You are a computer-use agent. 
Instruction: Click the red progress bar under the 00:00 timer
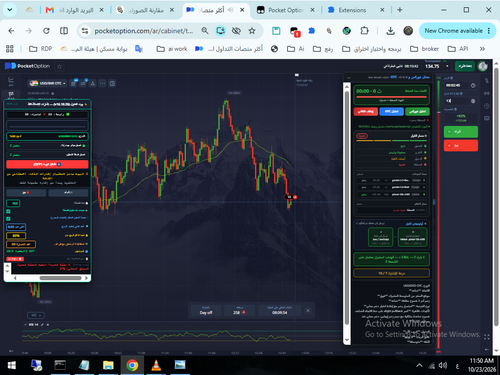392,97
